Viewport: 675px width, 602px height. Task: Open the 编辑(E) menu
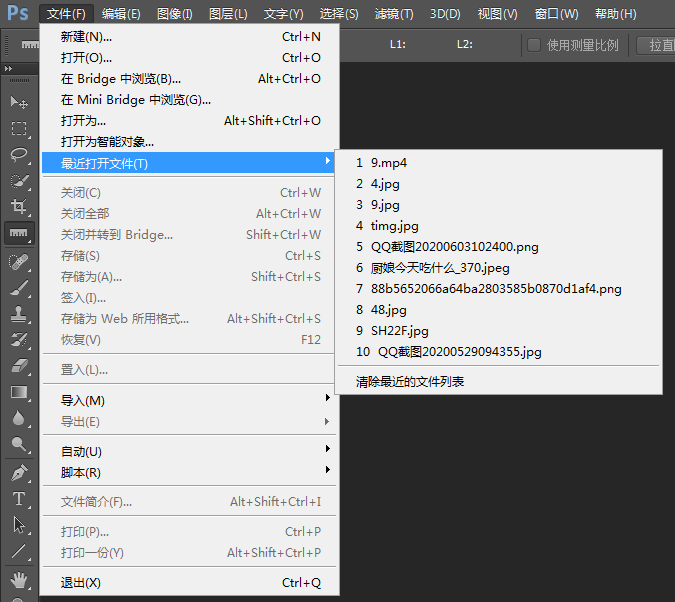click(121, 14)
